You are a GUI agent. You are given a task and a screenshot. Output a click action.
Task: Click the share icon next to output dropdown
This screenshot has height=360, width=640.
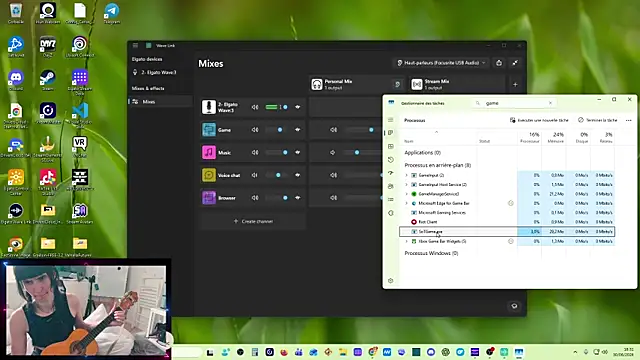click(x=499, y=63)
